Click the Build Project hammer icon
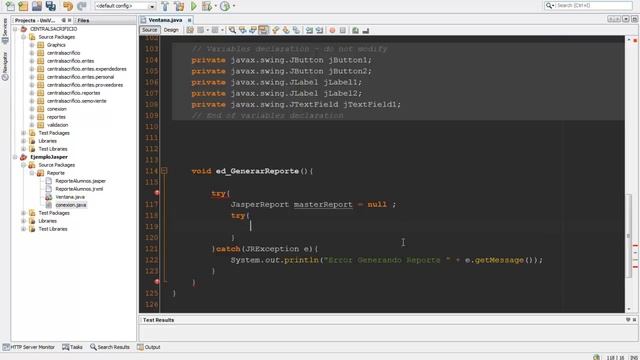 click(165, 6)
